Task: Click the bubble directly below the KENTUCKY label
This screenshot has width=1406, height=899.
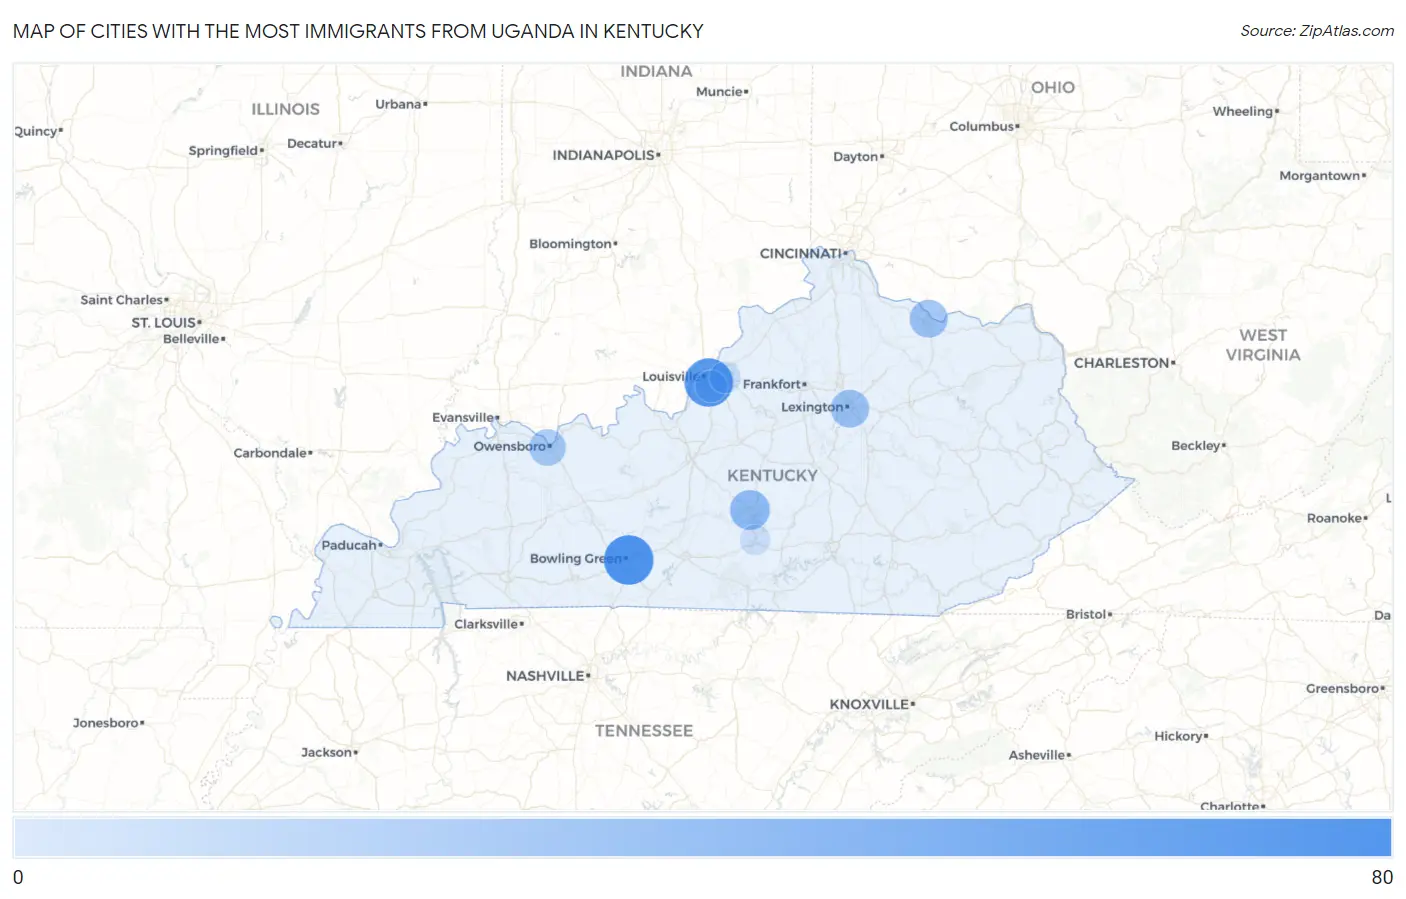Action: 750,510
